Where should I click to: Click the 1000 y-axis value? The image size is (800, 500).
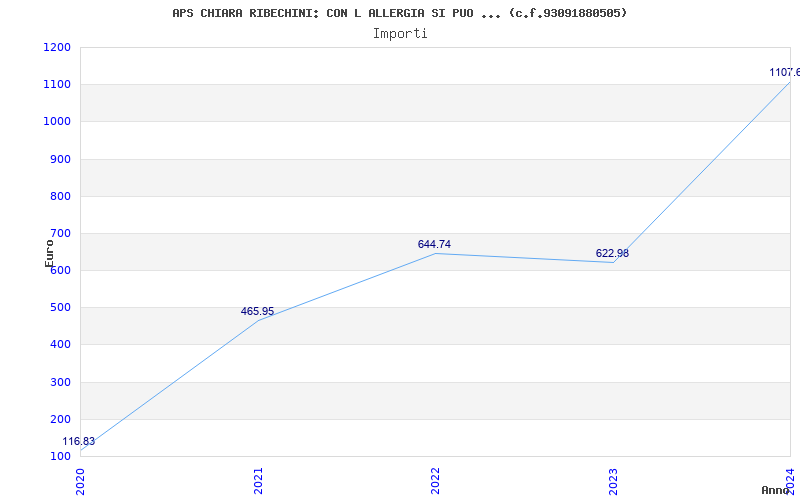(57, 121)
